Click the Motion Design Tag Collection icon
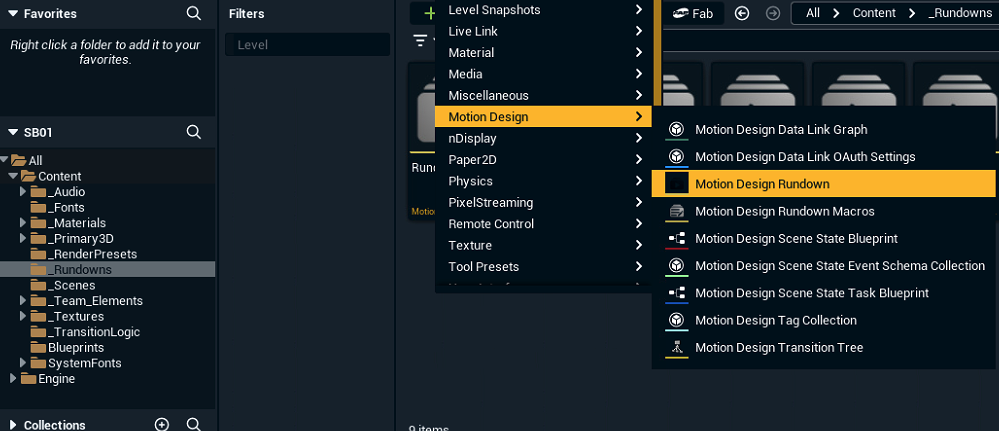 (677, 321)
